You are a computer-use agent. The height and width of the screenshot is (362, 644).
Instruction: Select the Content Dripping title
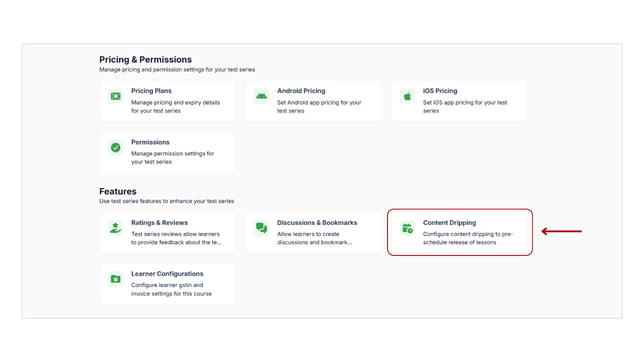(449, 223)
